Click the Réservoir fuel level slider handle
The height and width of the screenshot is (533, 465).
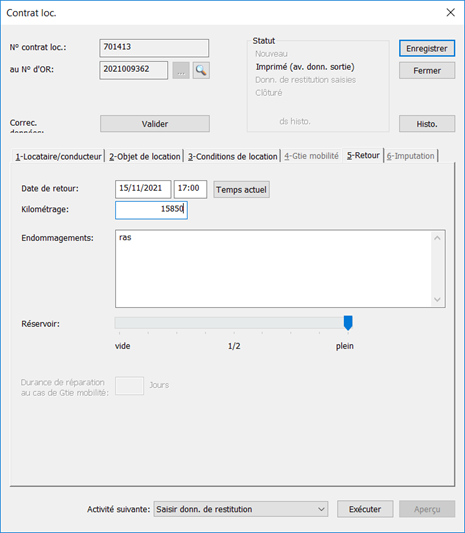click(x=348, y=323)
